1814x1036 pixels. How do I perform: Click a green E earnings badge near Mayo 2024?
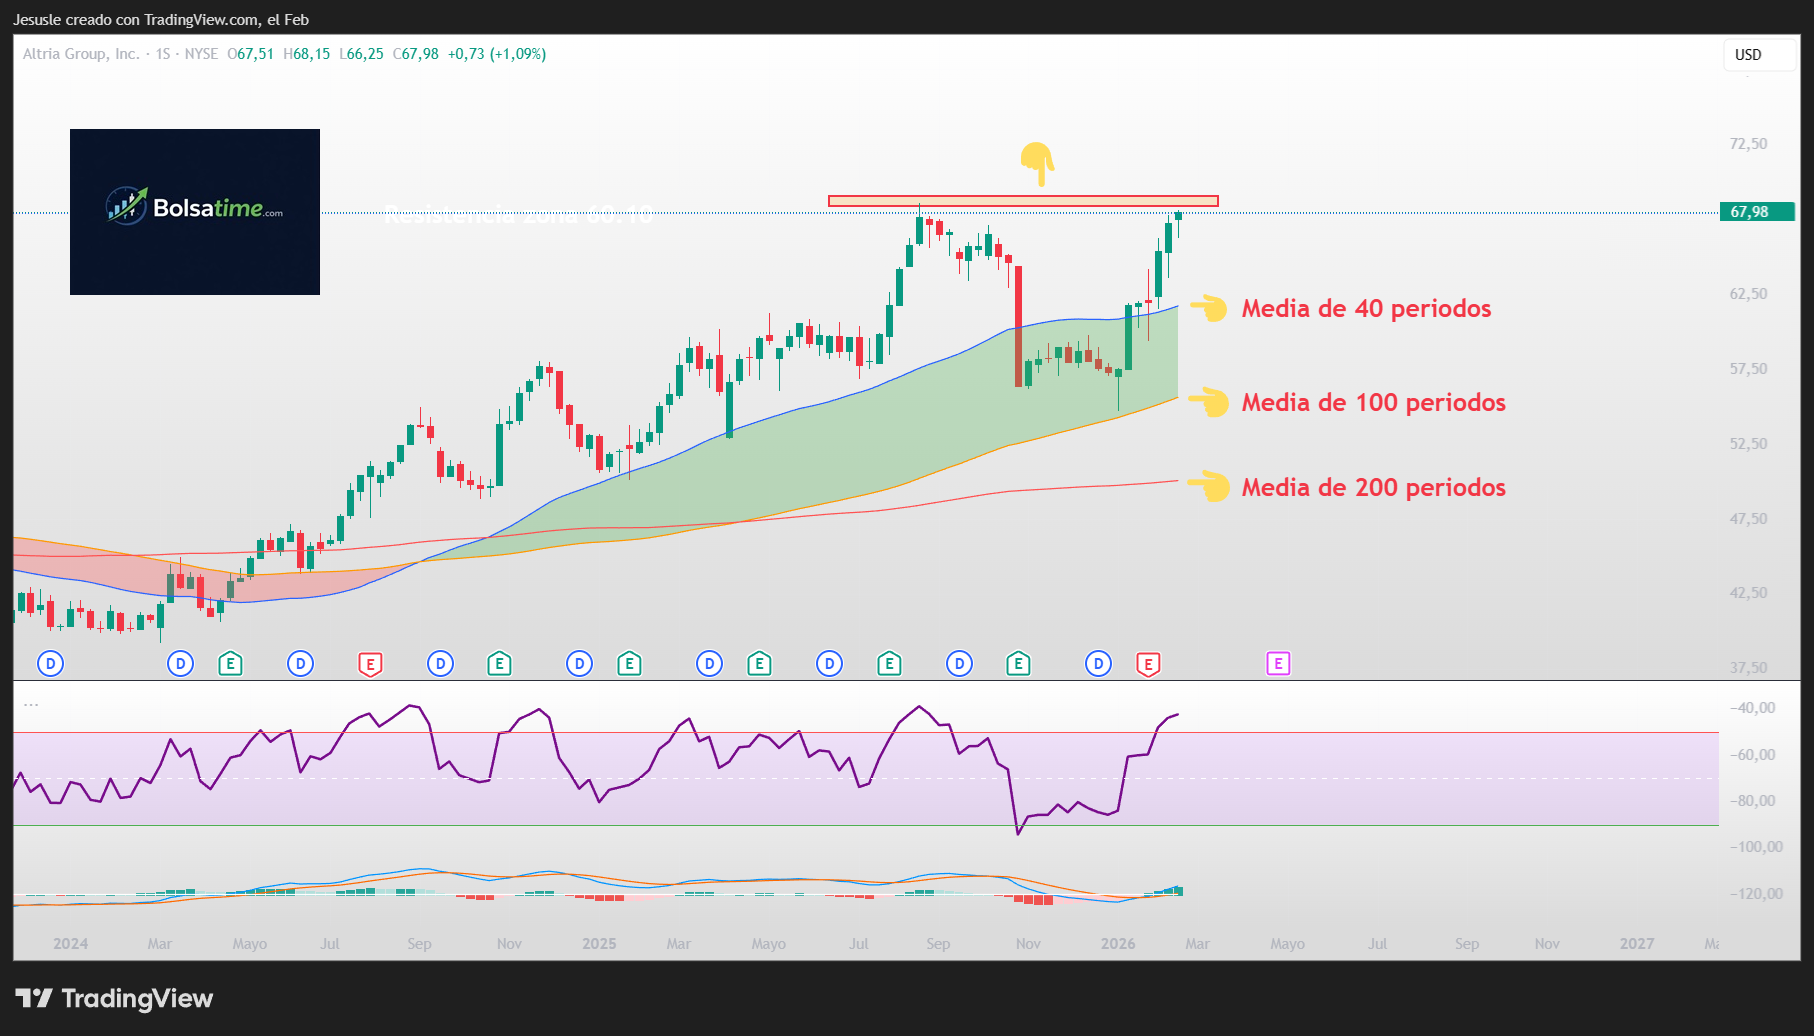coord(231,663)
